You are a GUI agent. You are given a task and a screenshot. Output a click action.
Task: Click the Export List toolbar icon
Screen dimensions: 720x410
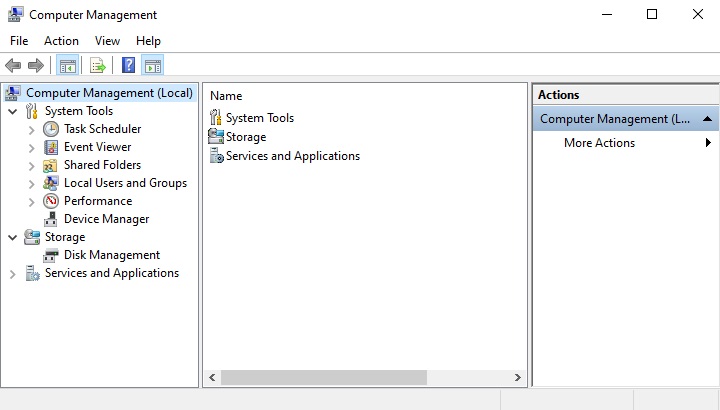97,66
